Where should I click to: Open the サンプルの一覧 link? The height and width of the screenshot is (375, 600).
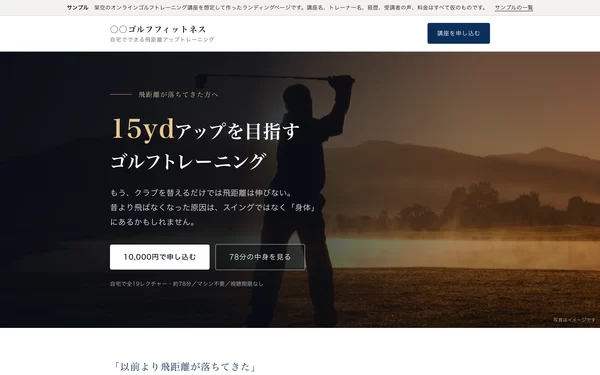514,8
